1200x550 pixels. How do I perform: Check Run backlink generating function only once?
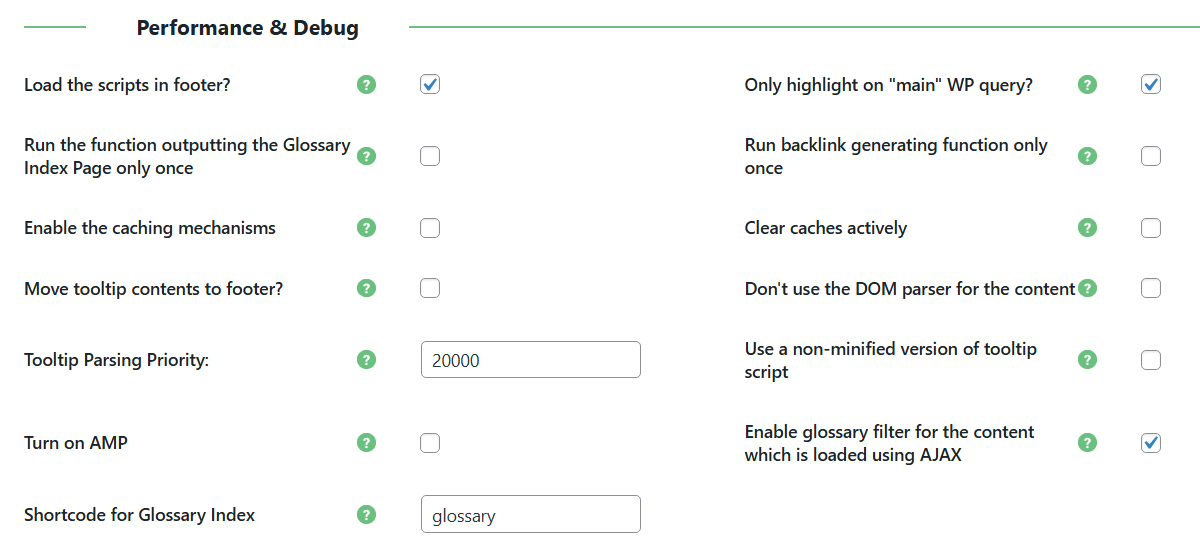1151,156
